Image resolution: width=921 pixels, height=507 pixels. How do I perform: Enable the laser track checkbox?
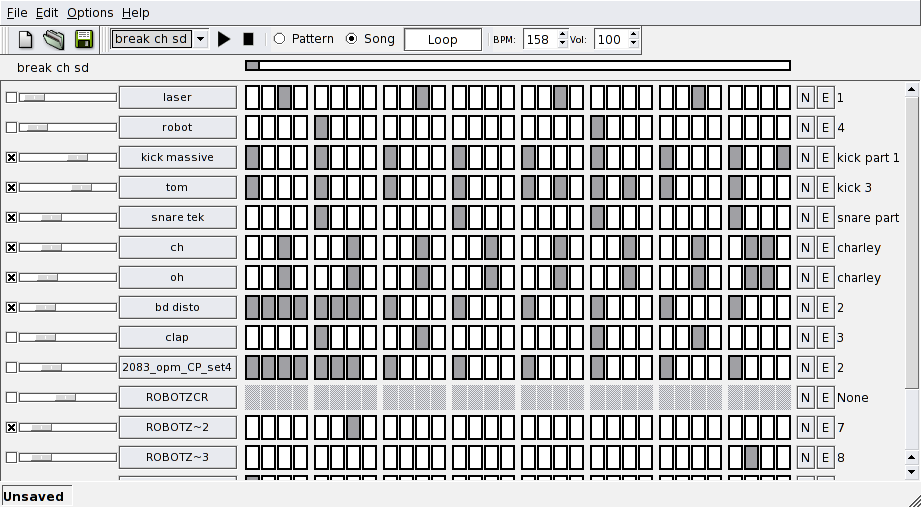click(x=11, y=98)
